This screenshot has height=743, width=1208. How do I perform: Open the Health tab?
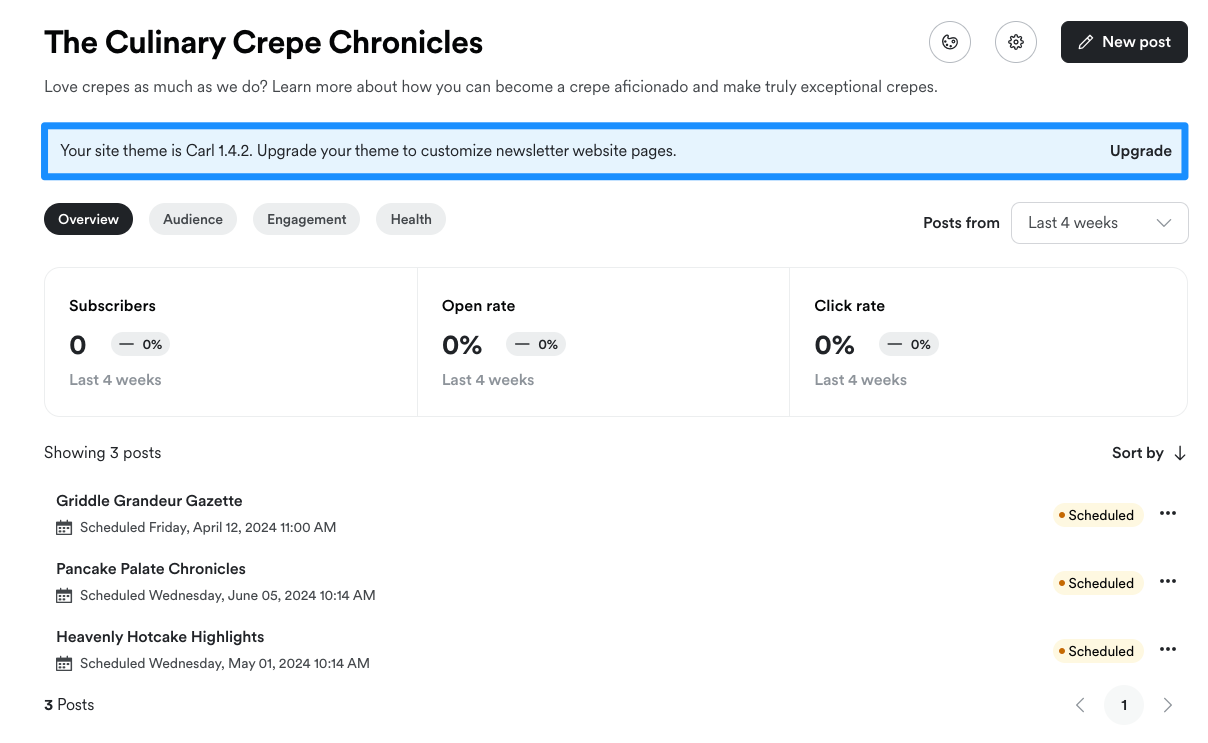point(411,219)
